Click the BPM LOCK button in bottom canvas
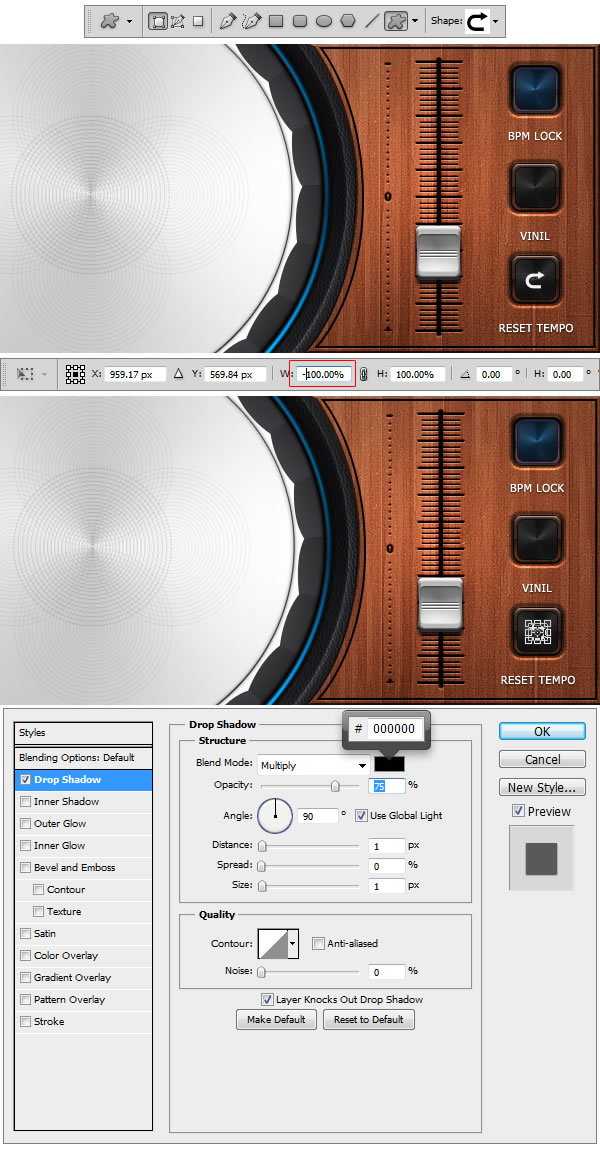Image resolution: width=600 pixels, height=1150 pixels. (x=536, y=442)
